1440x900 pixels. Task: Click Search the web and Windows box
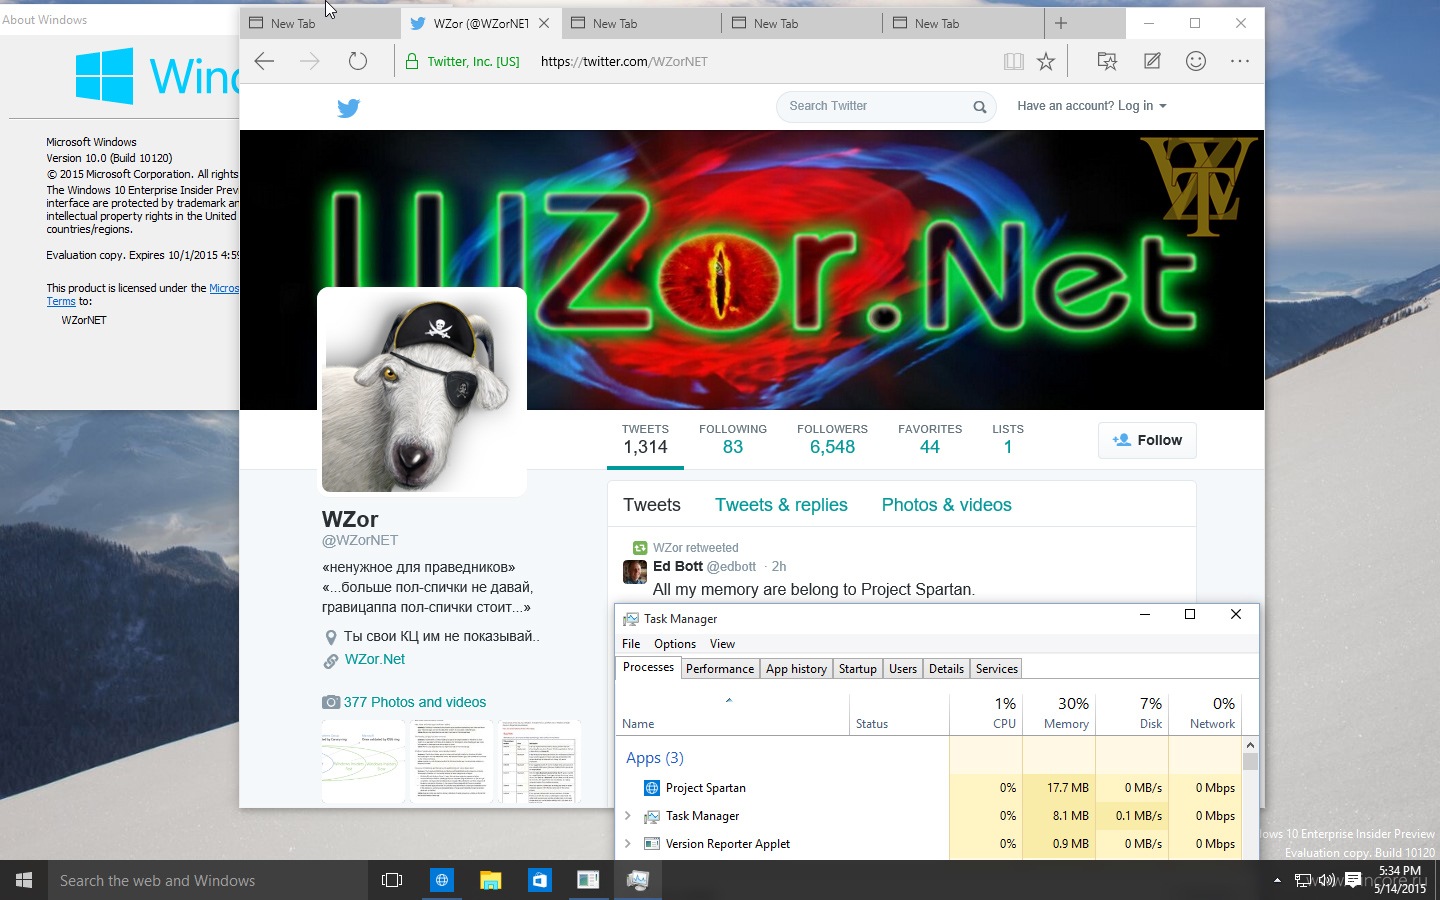[208, 880]
